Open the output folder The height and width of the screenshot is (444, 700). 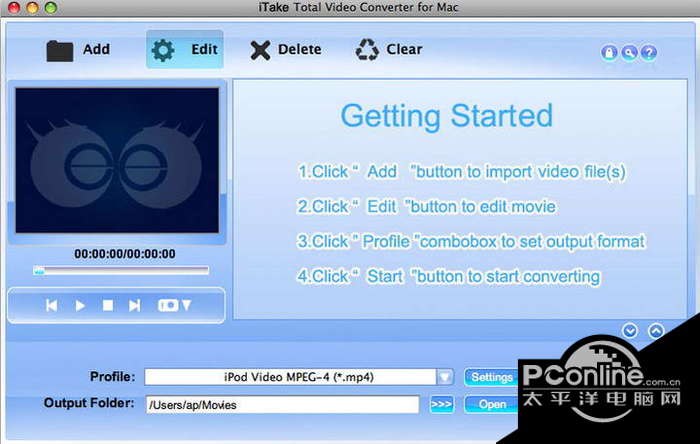point(492,404)
